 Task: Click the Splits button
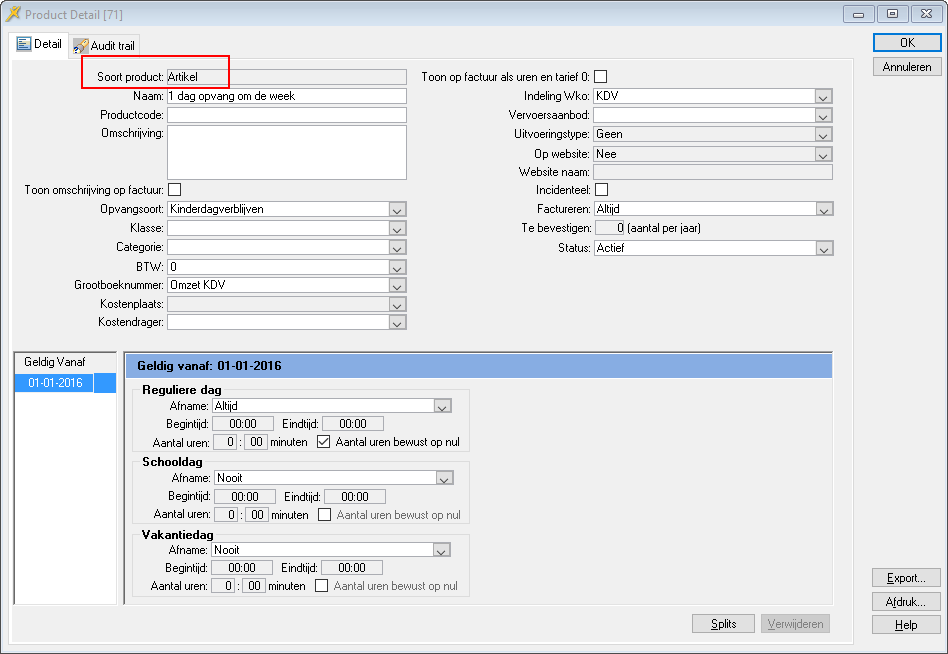click(x=723, y=624)
